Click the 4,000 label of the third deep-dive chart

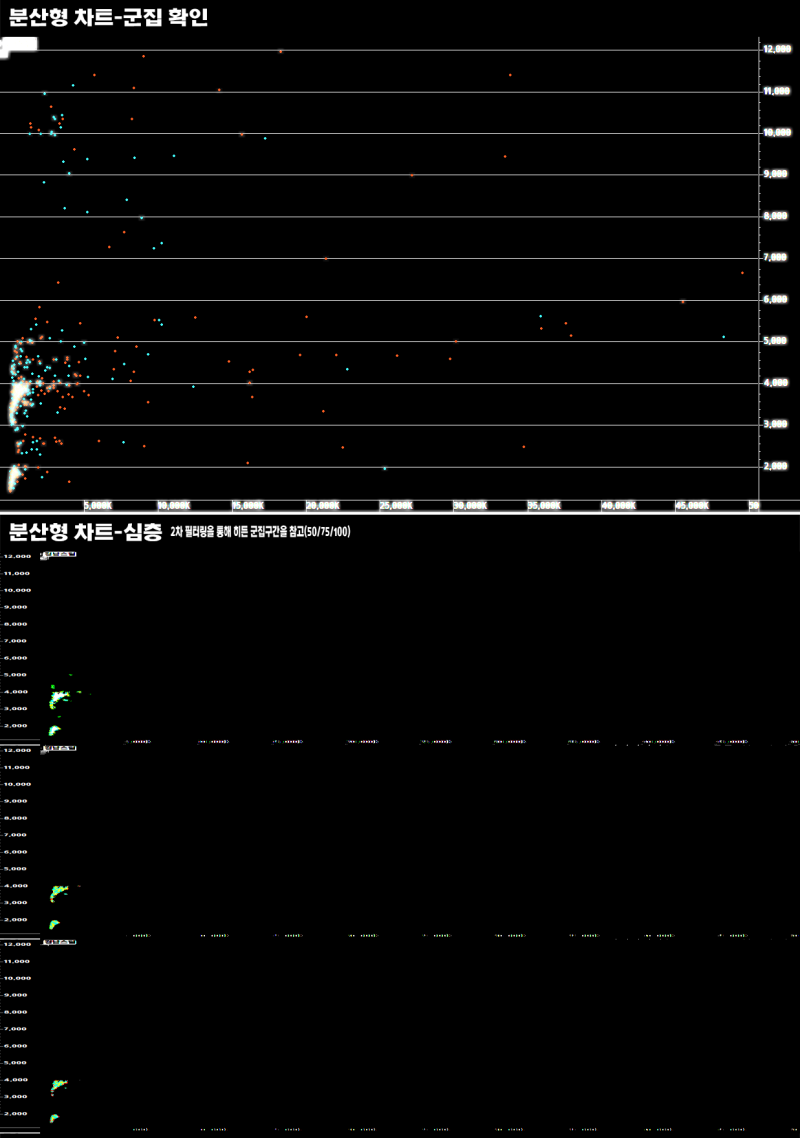(15, 1079)
